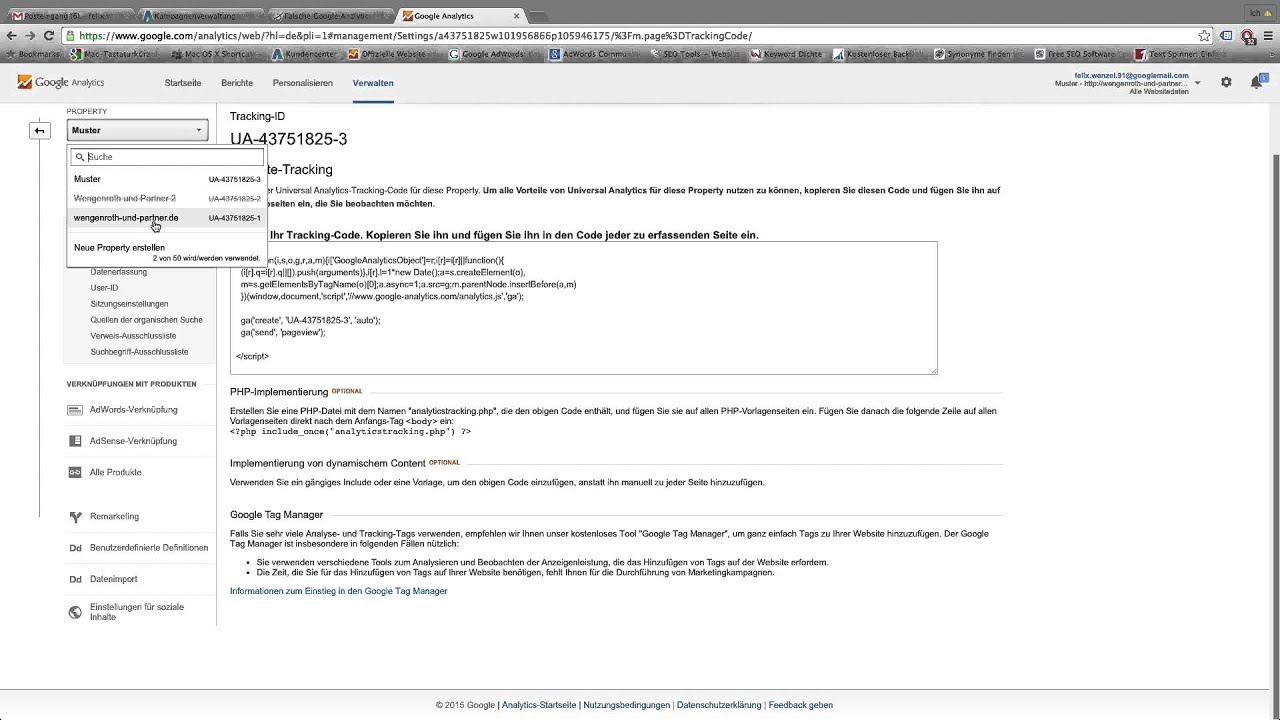Open AdWords-Verknüpfung in the sidebar
This screenshot has width=1280, height=720.
coord(133,410)
